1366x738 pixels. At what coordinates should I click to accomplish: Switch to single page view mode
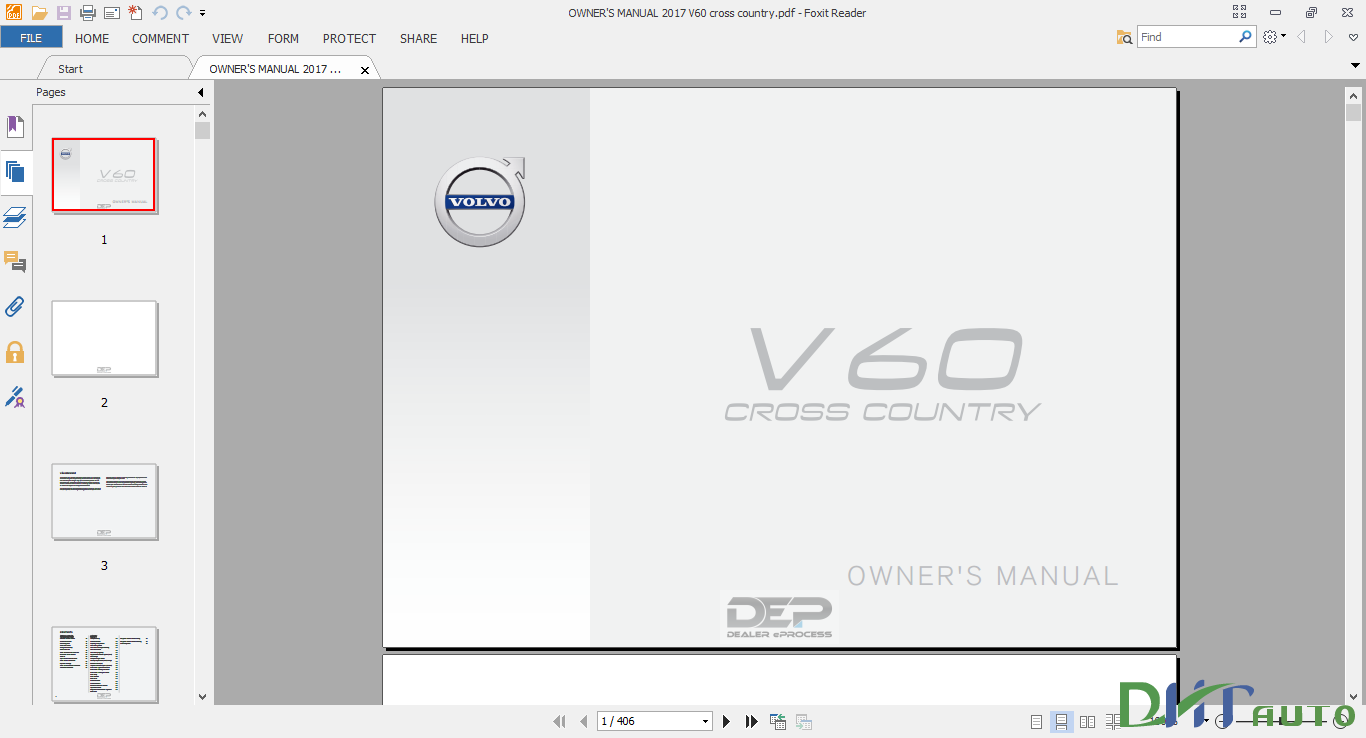pyautogui.click(x=1036, y=721)
